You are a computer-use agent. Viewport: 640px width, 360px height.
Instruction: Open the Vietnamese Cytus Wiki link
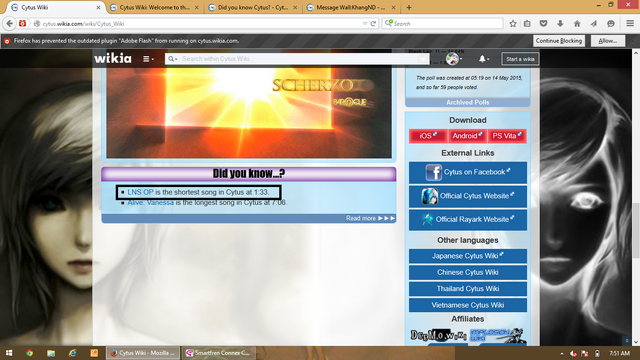[468, 305]
